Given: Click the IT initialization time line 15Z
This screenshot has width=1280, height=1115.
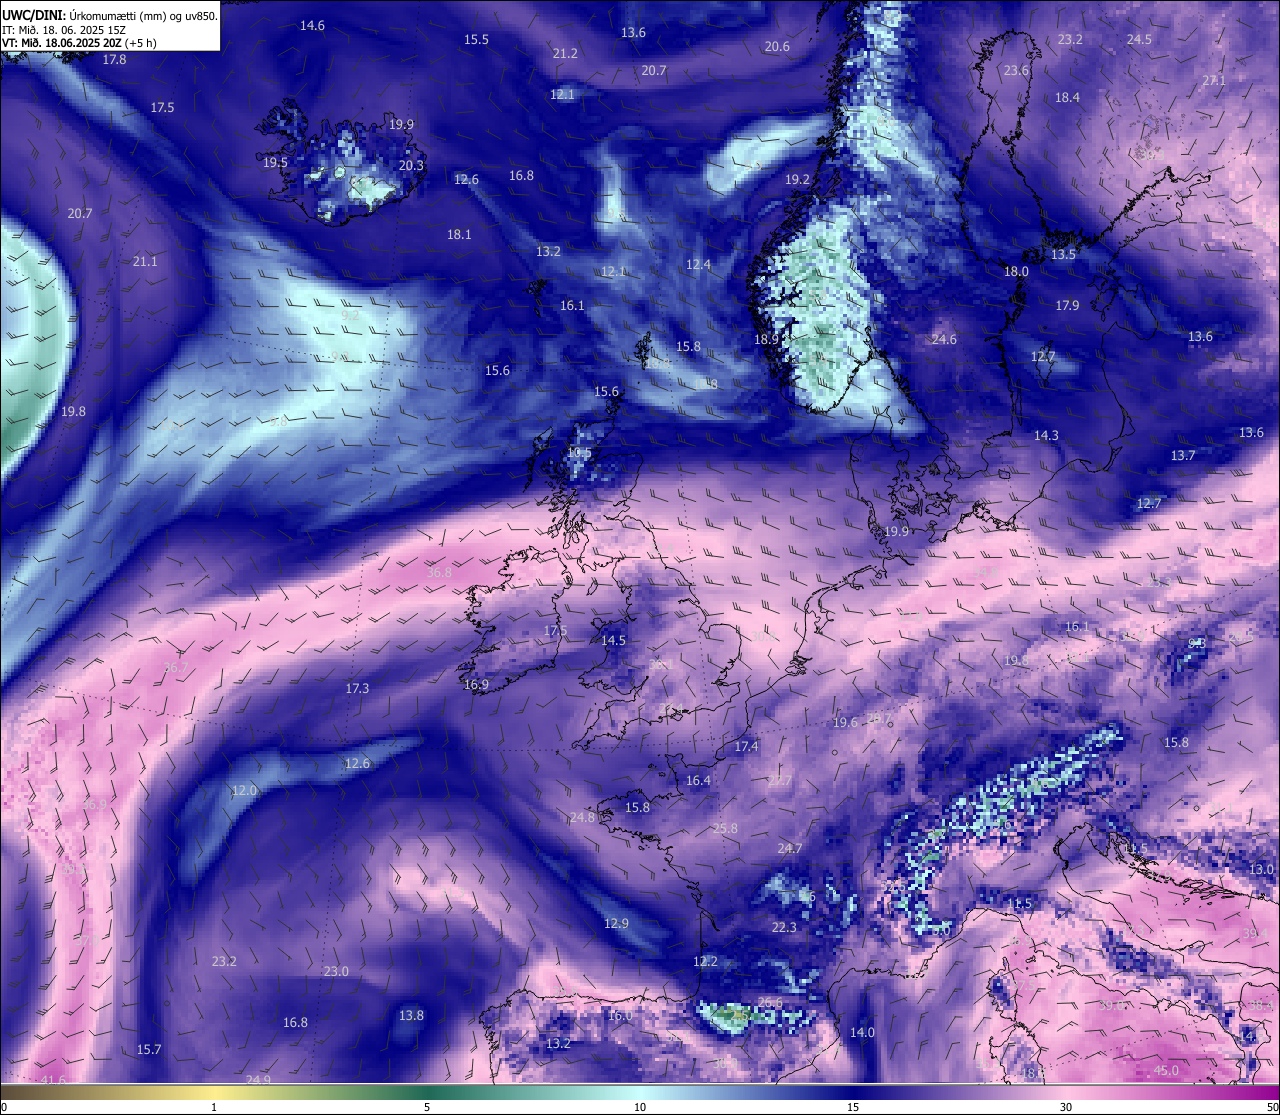Looking at the screenshot, I should pos(63,30).
